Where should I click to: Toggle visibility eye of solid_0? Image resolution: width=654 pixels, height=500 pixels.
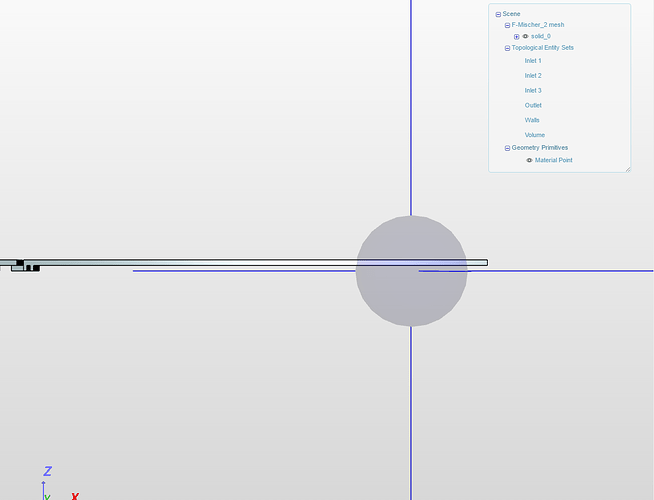(525, 36)
